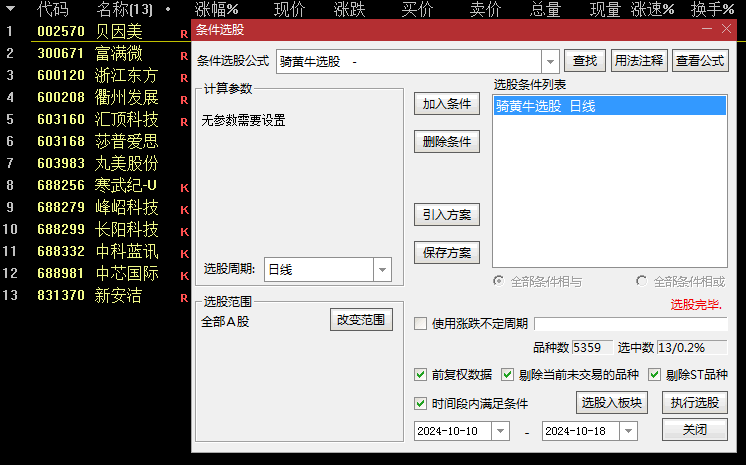
Task: Select stock row 603983 丸美股份
Action: (x=95, y=163)
